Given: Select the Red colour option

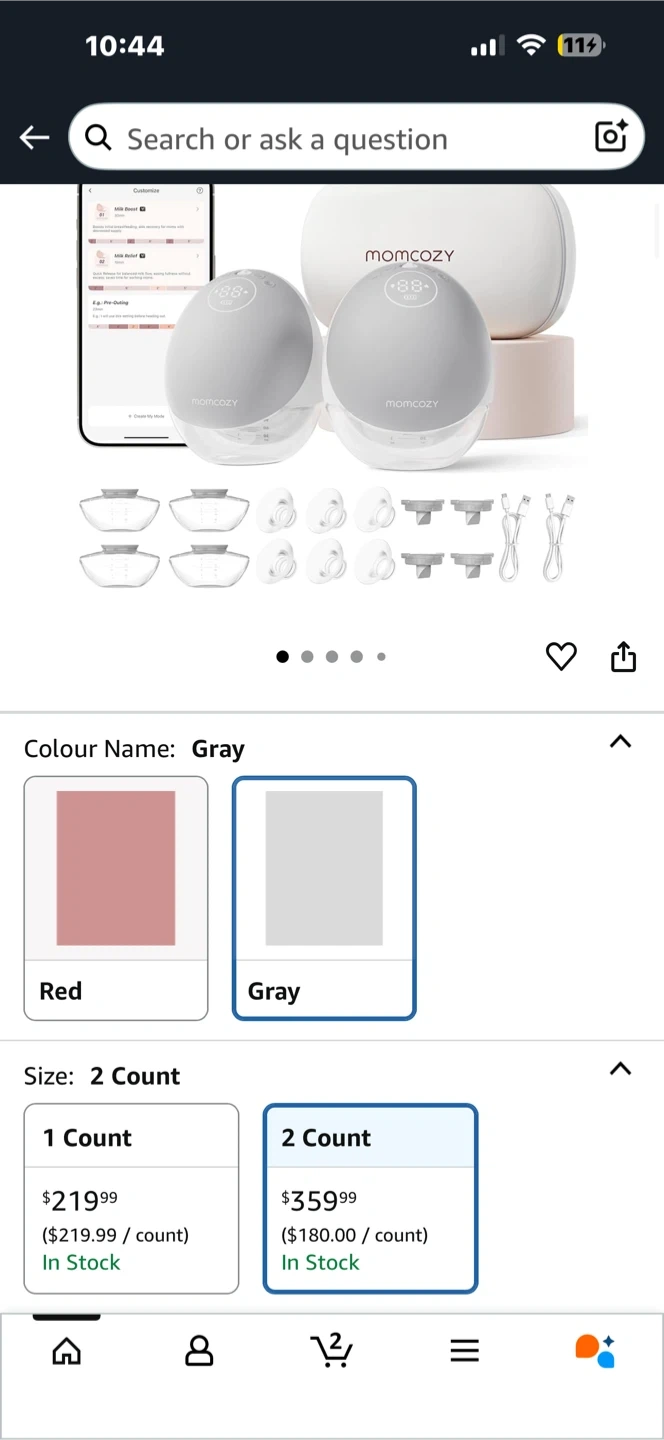Looking at the screenshot, I should click(x=116, y=897).
